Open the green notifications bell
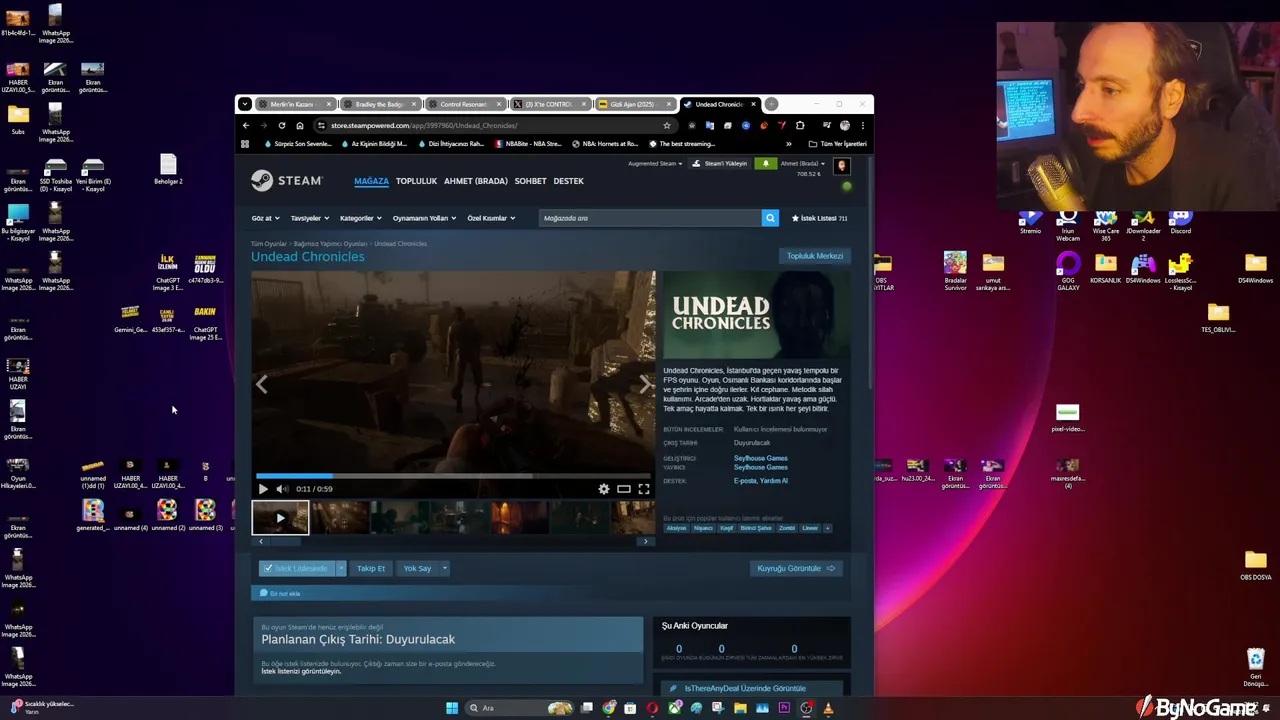Screen dimensions: 1280x720 pos(766,163)
